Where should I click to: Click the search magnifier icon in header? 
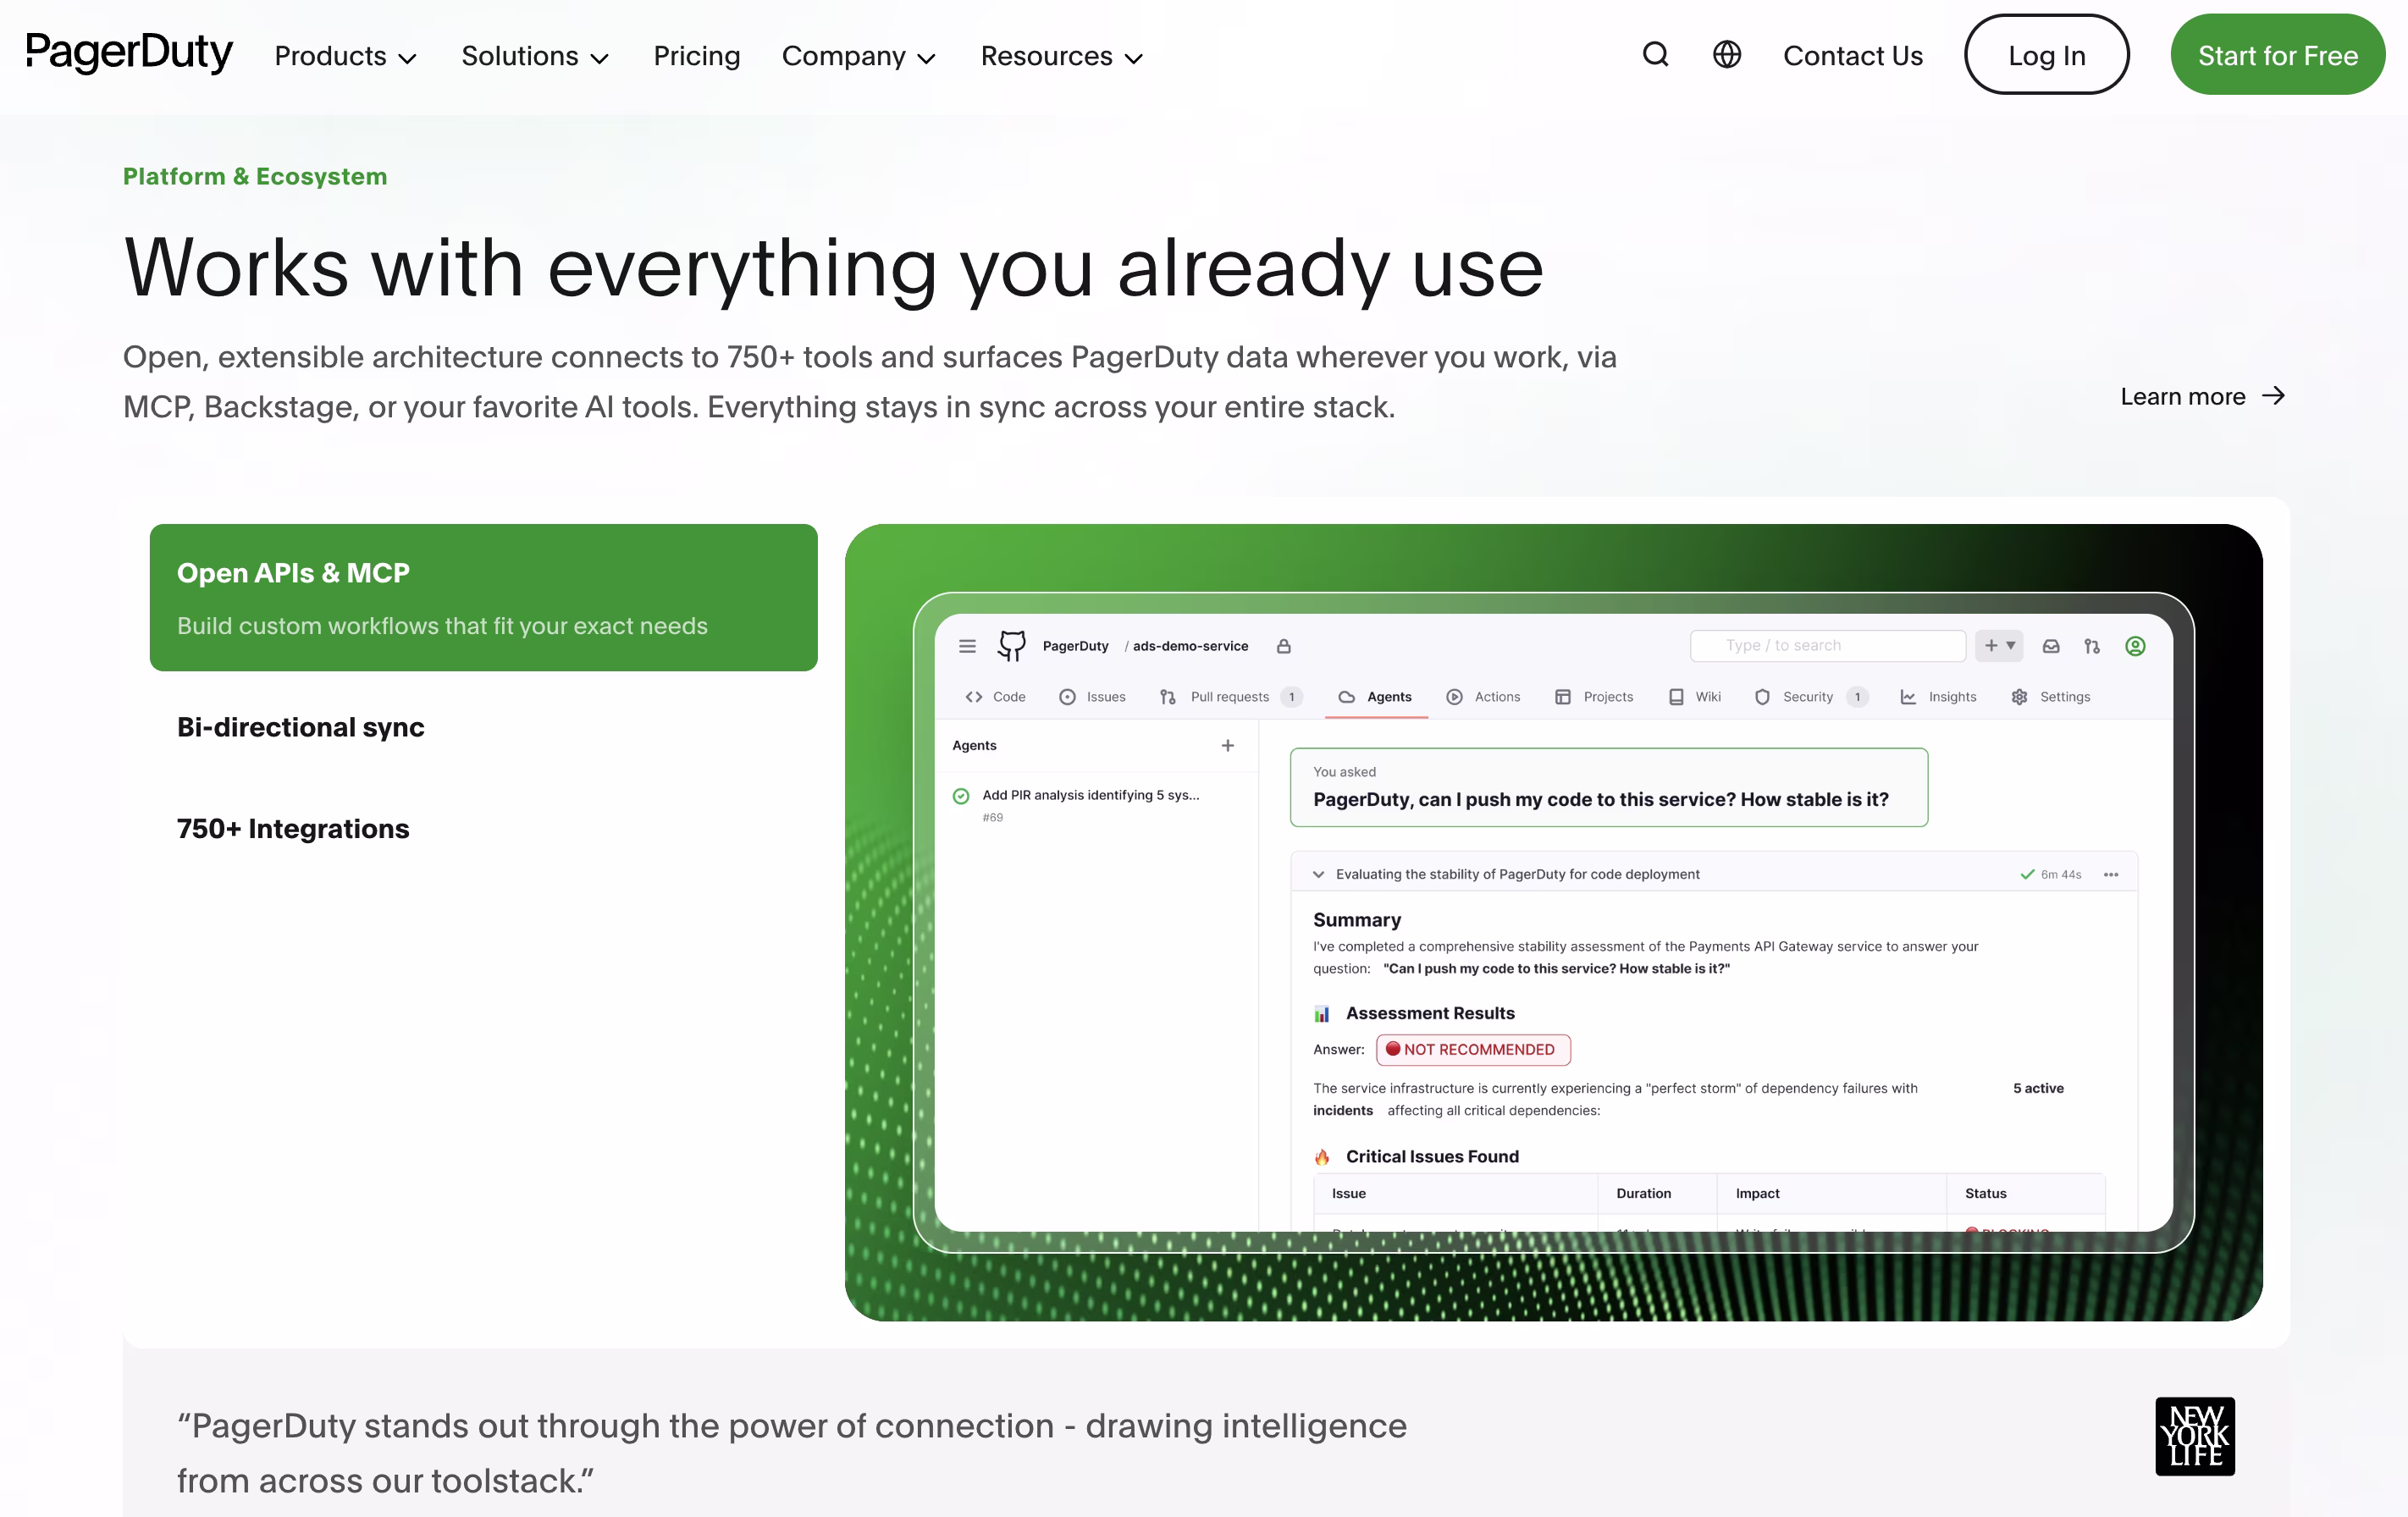point(1655,55)
